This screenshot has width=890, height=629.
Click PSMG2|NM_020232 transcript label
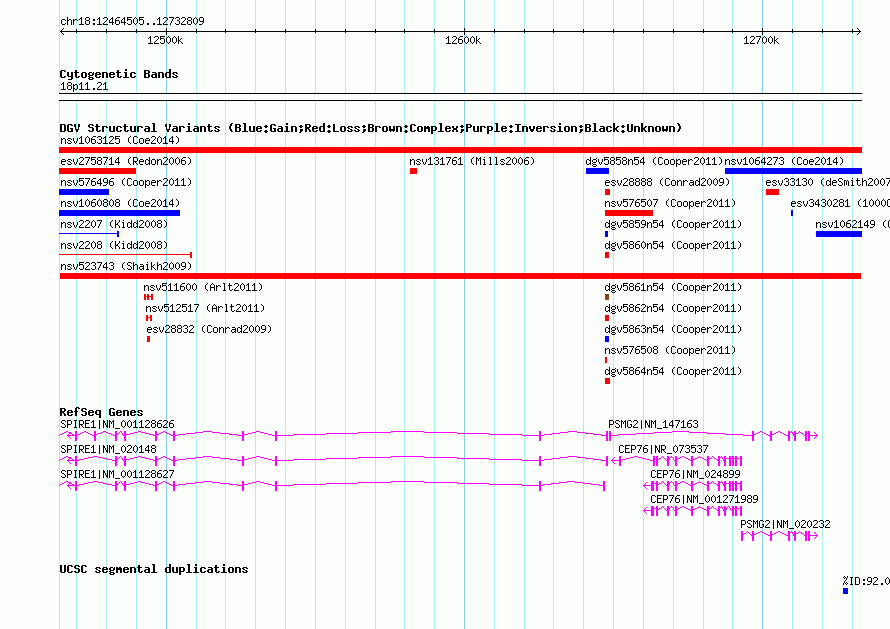click(x=785, y=524)
